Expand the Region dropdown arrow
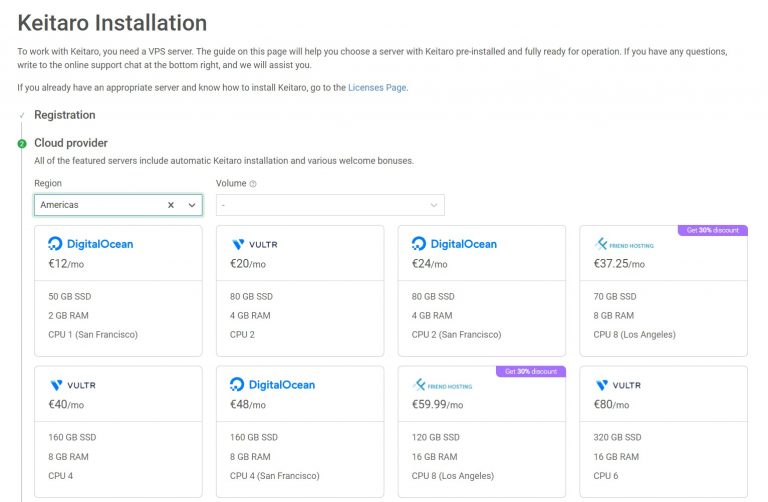Image resolution: width=768 pixels, height=502 pixels. (192, 205)
